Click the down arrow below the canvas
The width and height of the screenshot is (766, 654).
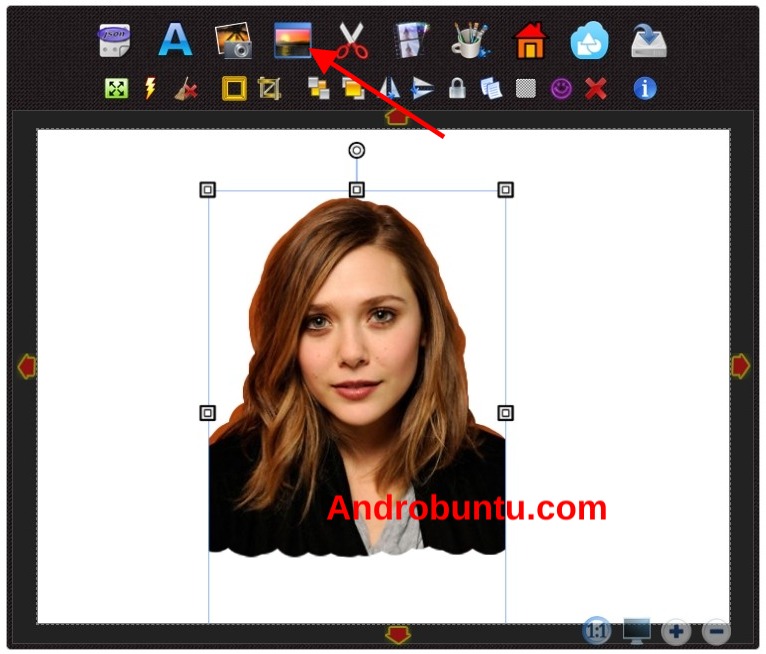pyautogui.click(x=397, y=635)
